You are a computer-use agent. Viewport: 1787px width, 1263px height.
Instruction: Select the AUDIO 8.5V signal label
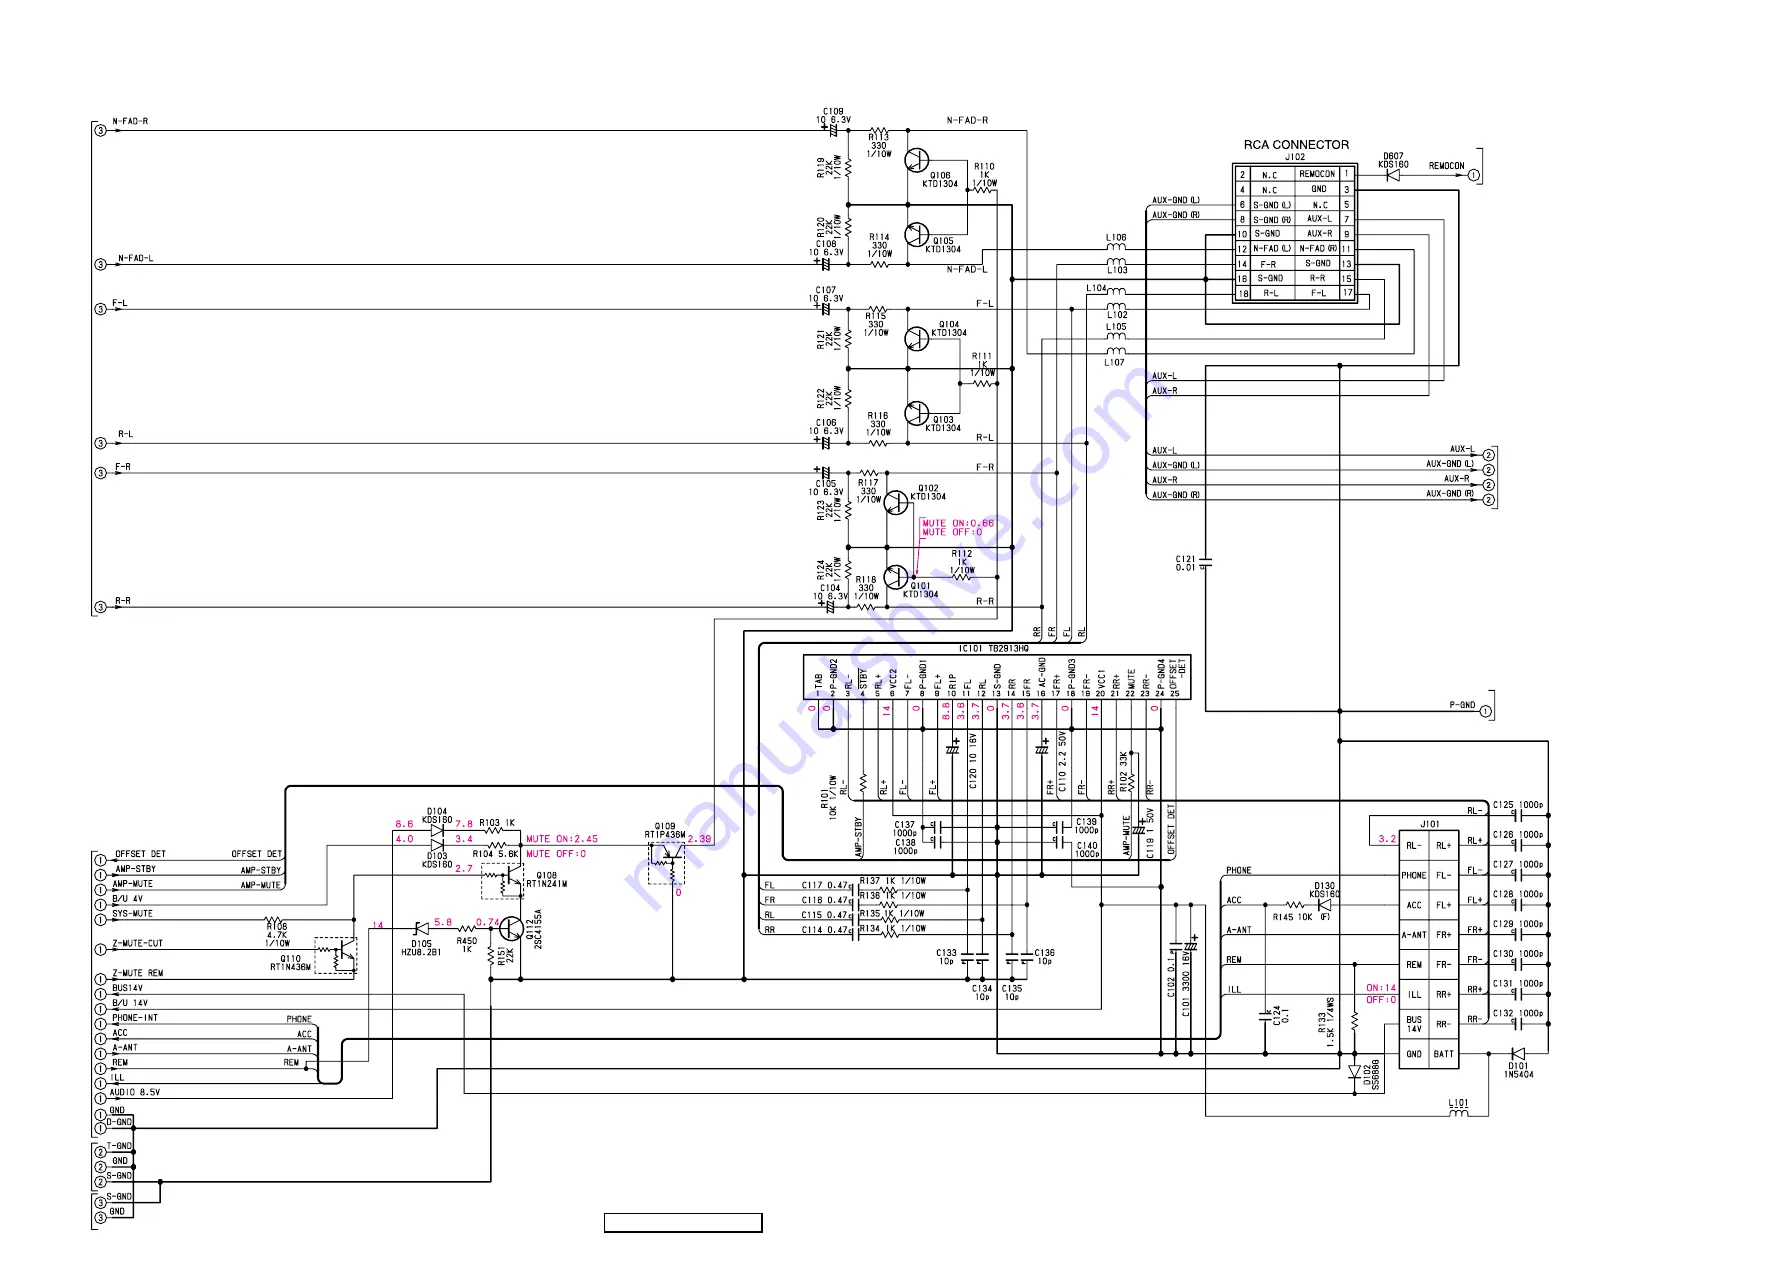[135, 1093]
